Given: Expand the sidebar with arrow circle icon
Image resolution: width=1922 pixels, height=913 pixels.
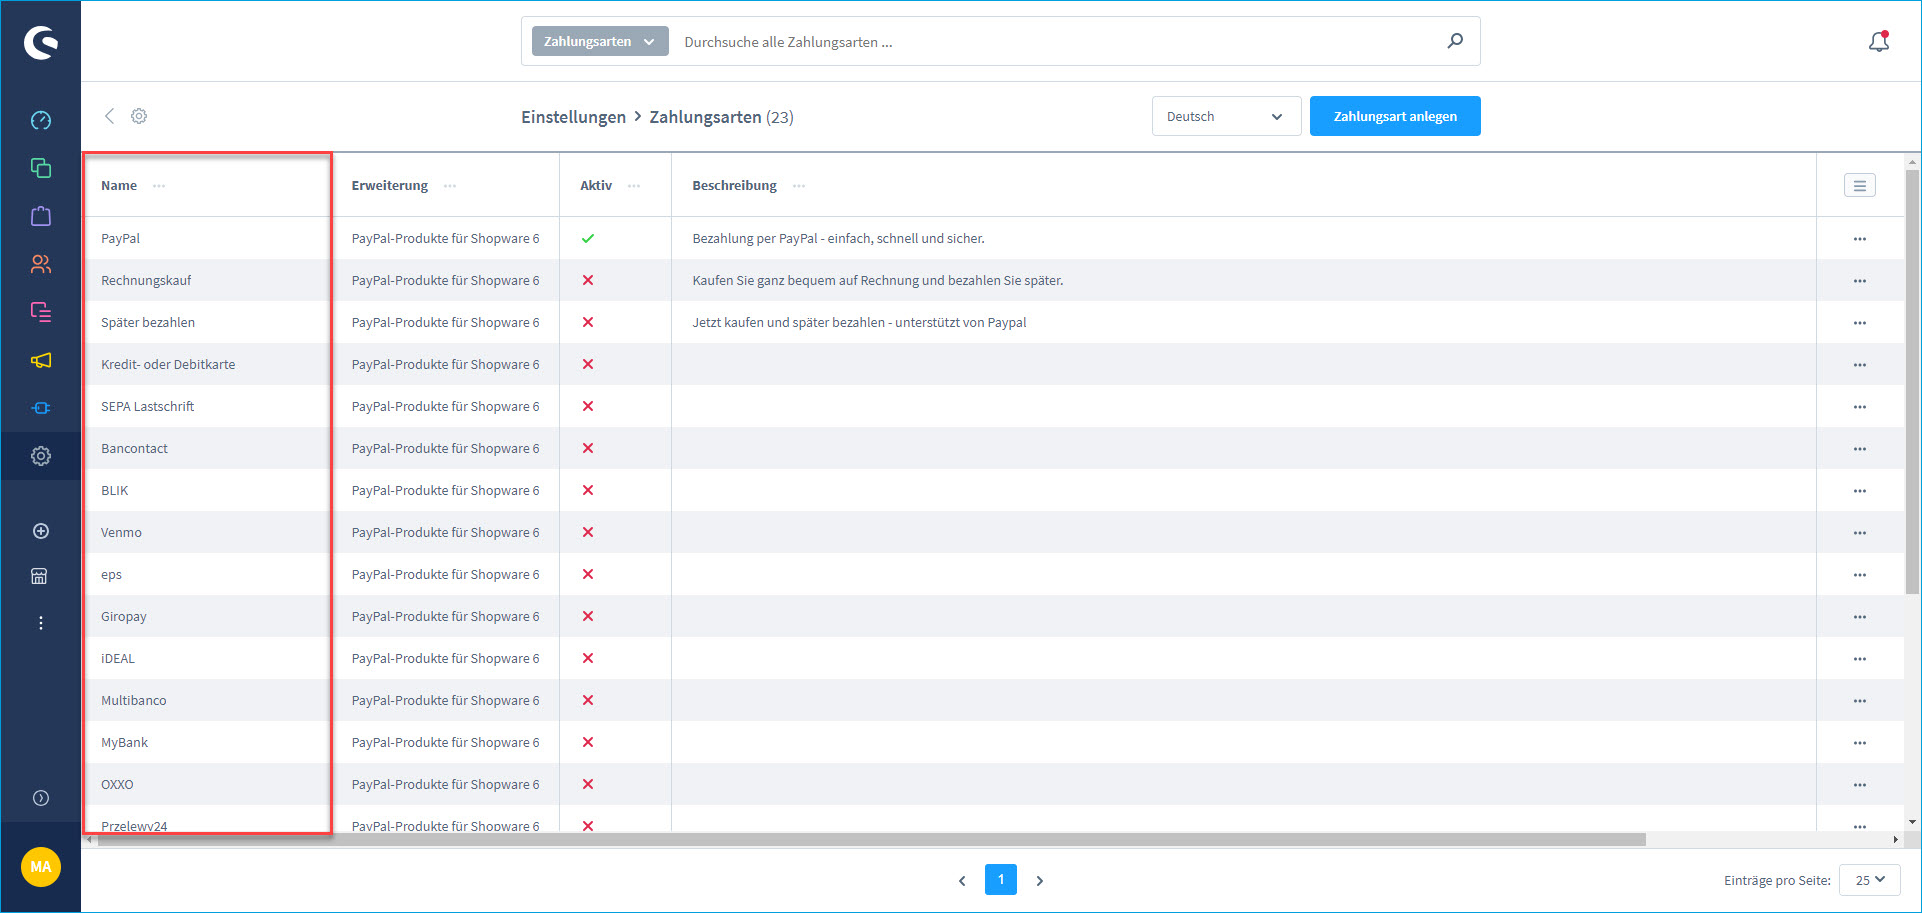Looking at the screenshot, I should pos(41,798).
